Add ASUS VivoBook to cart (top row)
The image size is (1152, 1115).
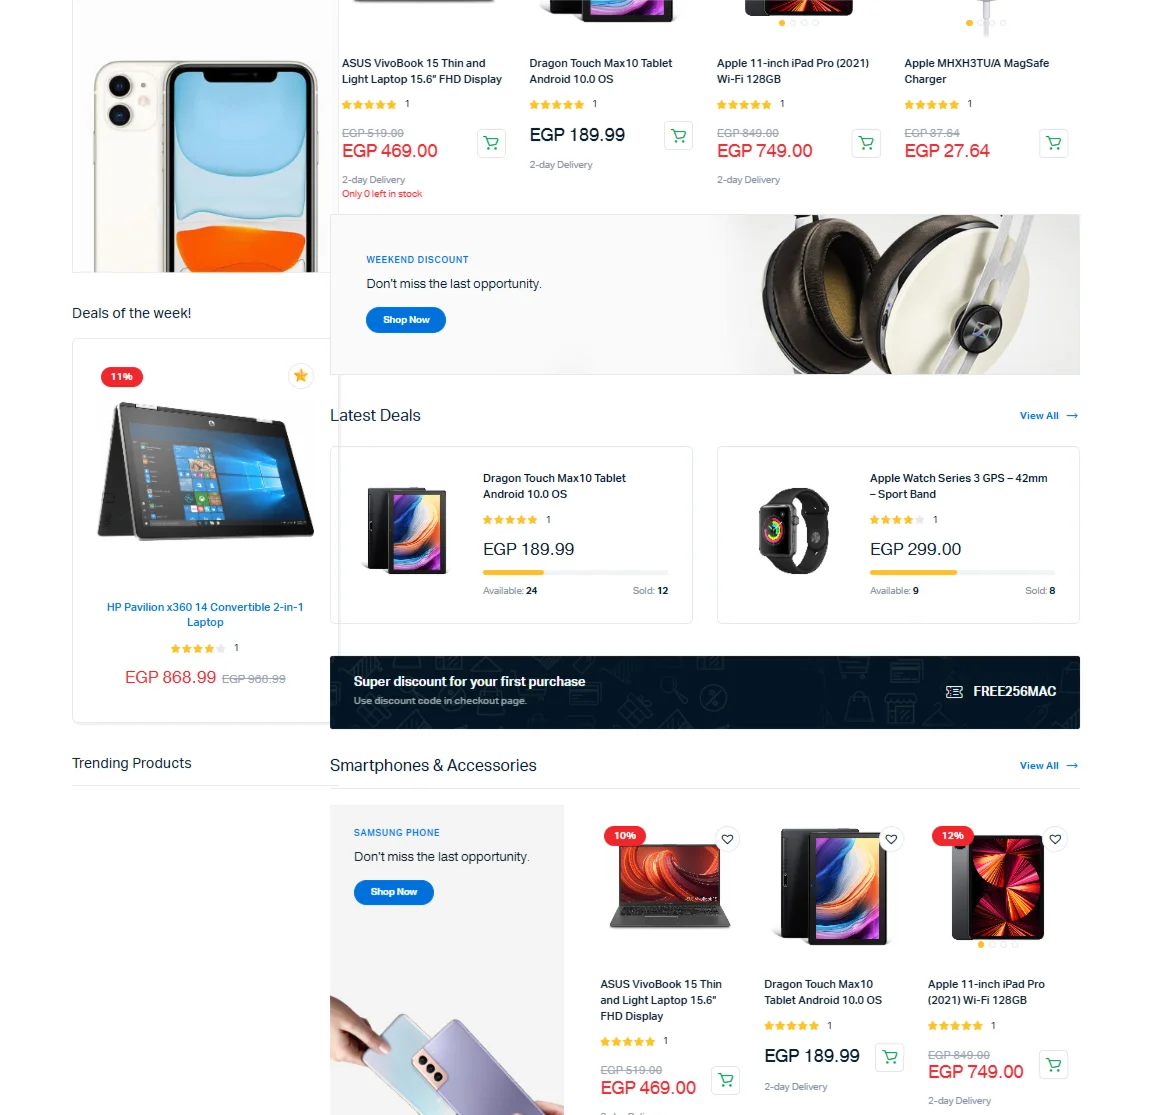(x=491, y=142)
